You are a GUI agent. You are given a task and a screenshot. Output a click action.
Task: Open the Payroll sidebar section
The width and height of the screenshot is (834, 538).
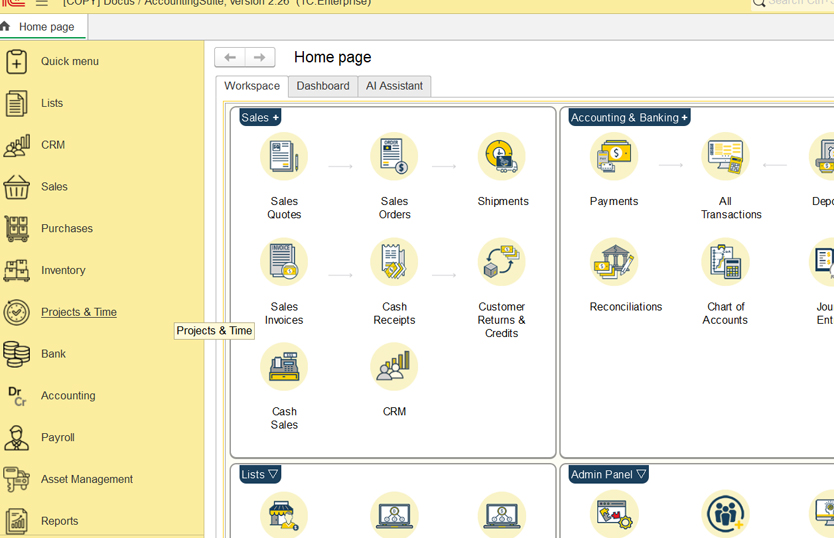pyautogui.click(x=57, y=437)
